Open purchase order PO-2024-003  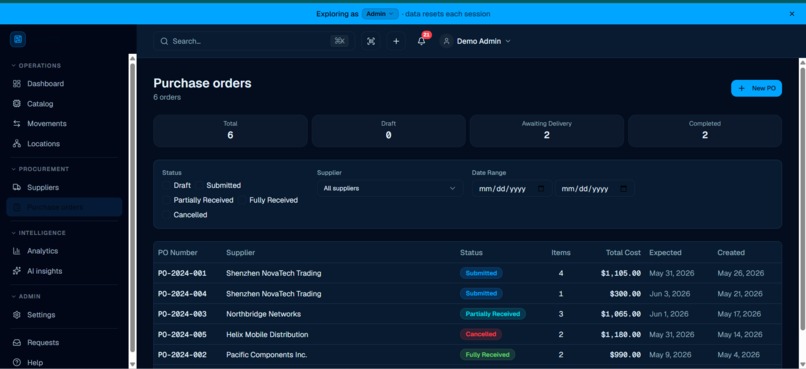(182, 314)
